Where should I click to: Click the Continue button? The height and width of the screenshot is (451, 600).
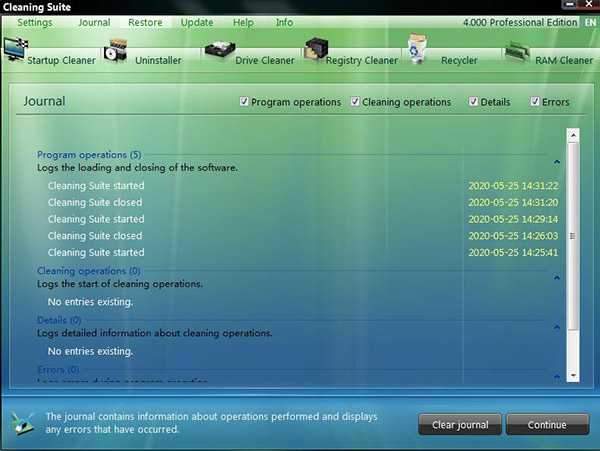click(x=547, y=425)
